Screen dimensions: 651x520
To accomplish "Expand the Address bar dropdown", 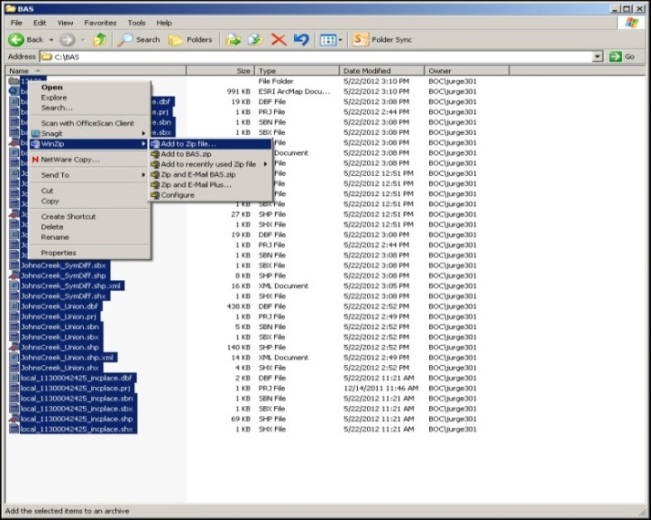I will [x=597, y=57].
